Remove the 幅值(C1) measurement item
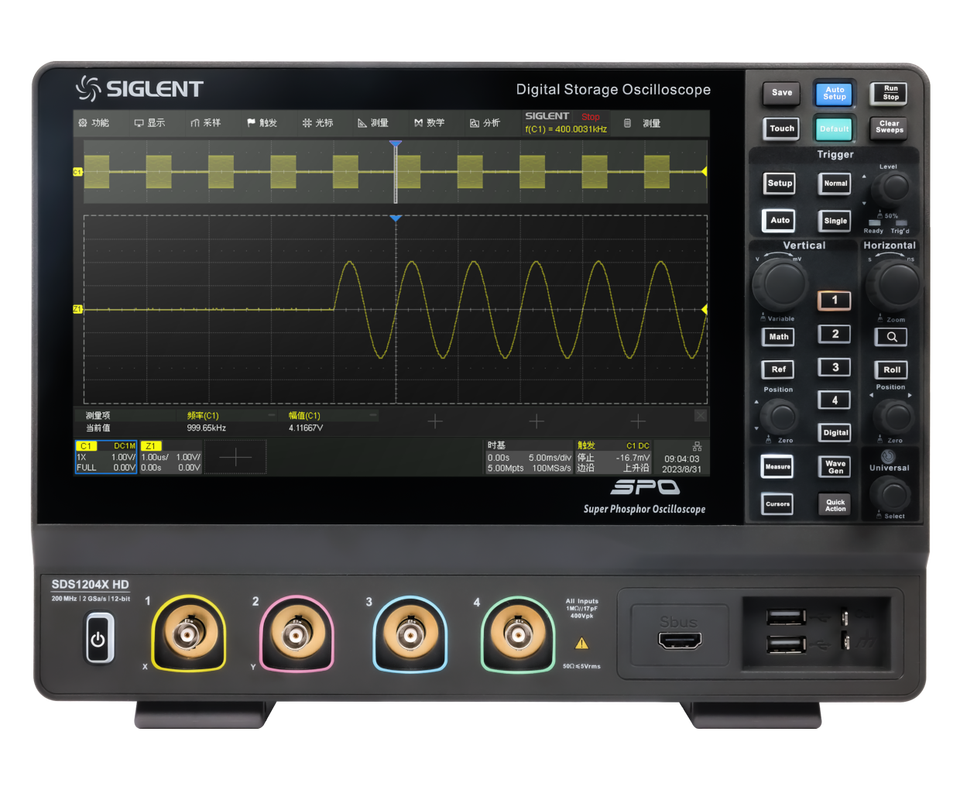This screenshot has height=790, width=960. click(x=372, y=415)
